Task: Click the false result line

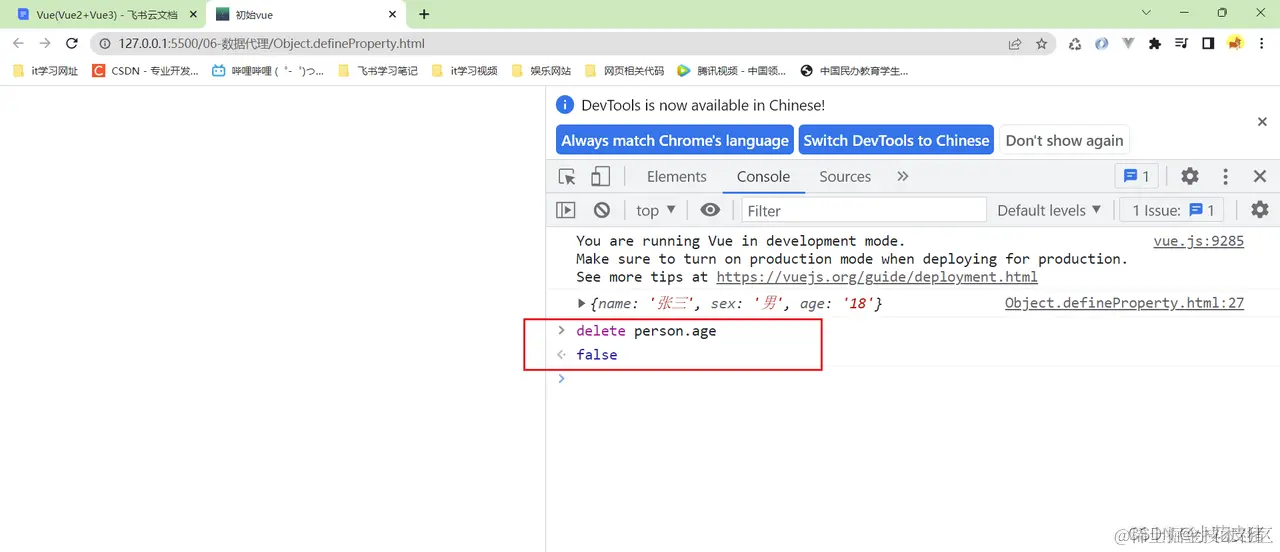Action: click(x=597, y=355)
